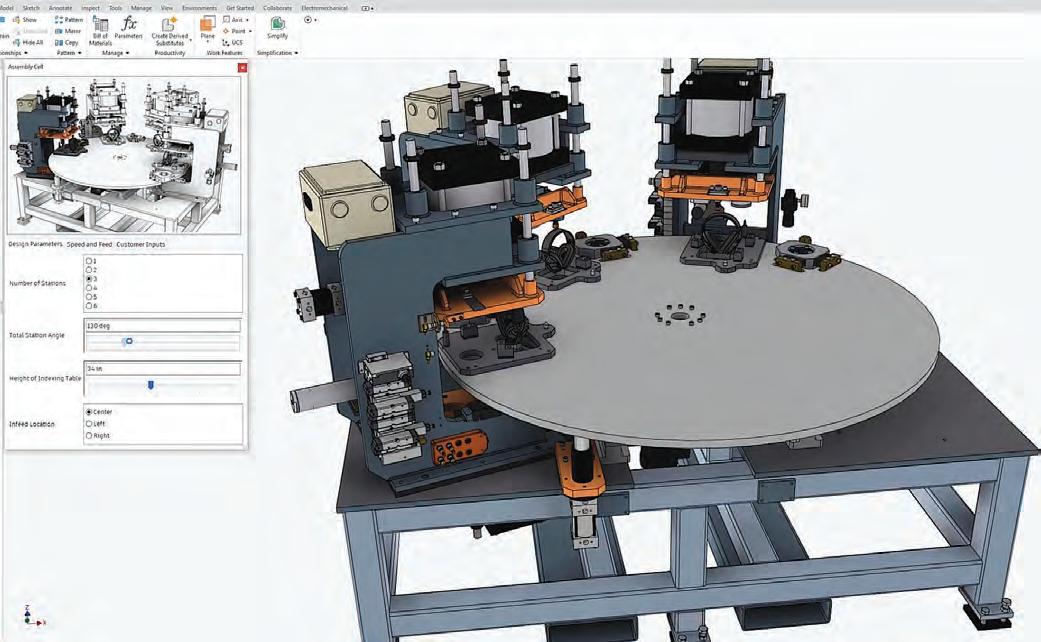
Task: Insert a UCS work feature
Action: coord(233,42)
